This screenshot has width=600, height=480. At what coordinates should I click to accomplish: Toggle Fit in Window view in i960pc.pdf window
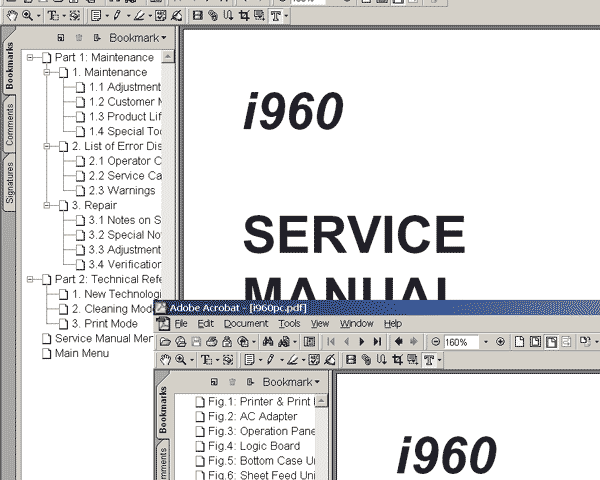coord(535,341)
